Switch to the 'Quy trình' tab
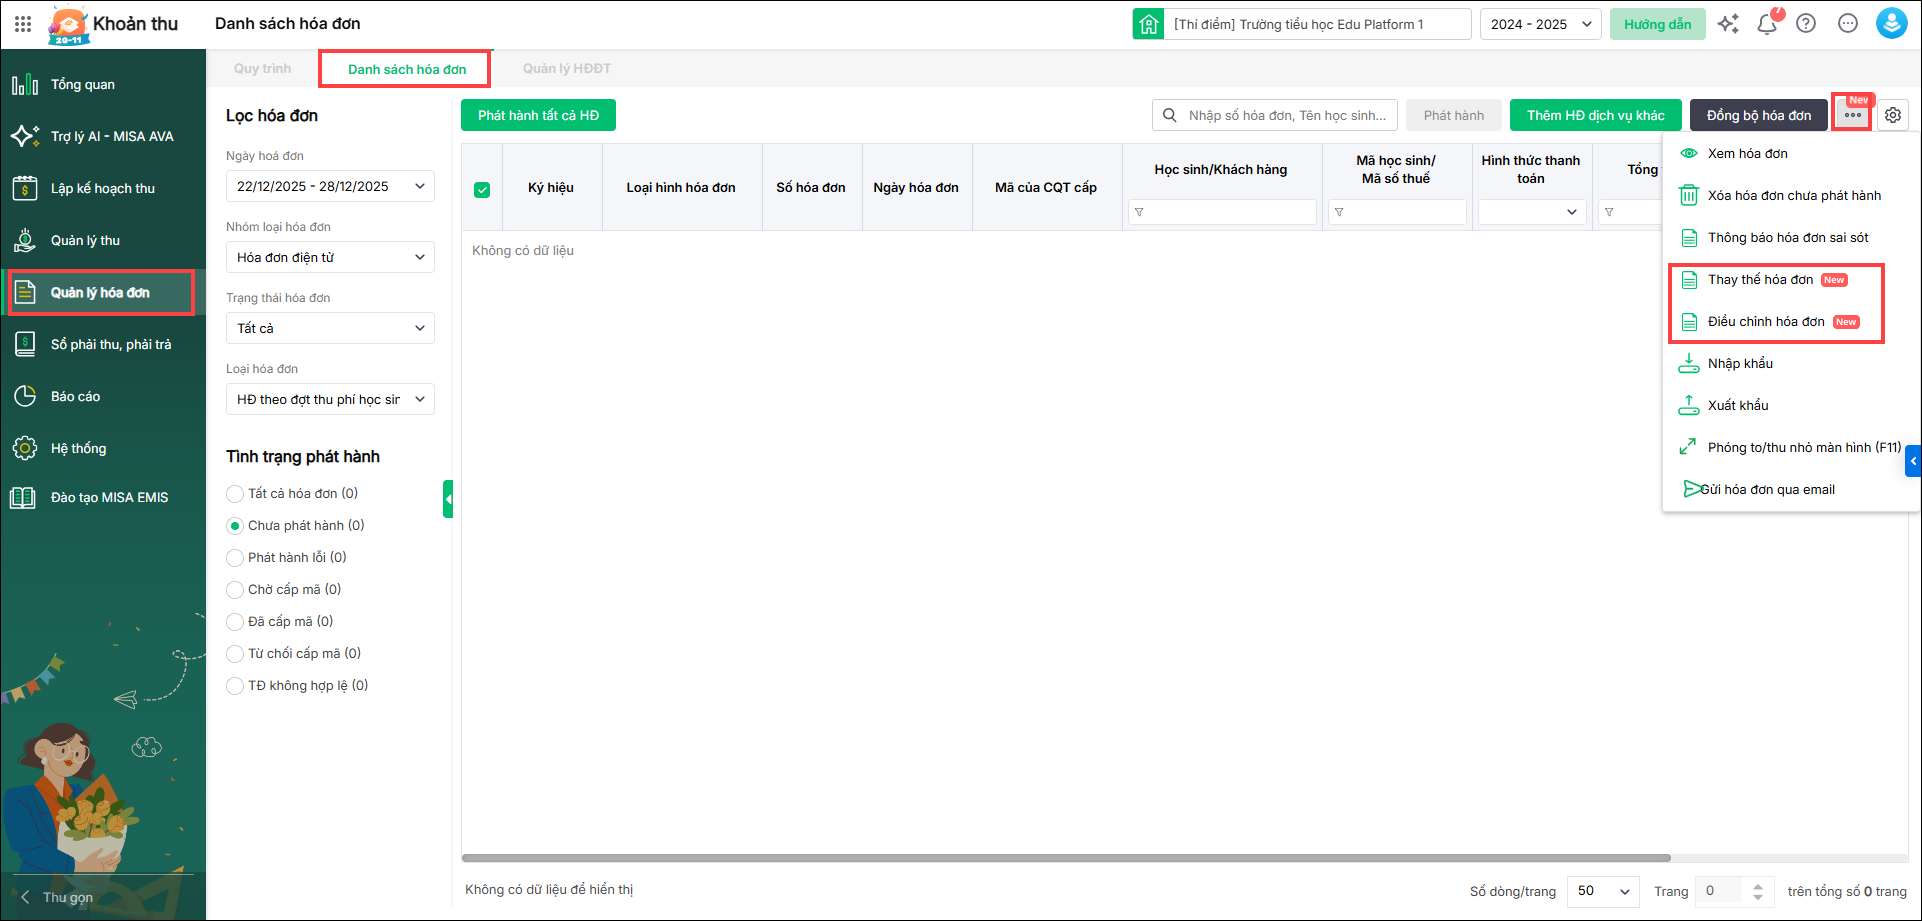The height and width of the screenshot is (921, 1922). (x=262, y=69)
